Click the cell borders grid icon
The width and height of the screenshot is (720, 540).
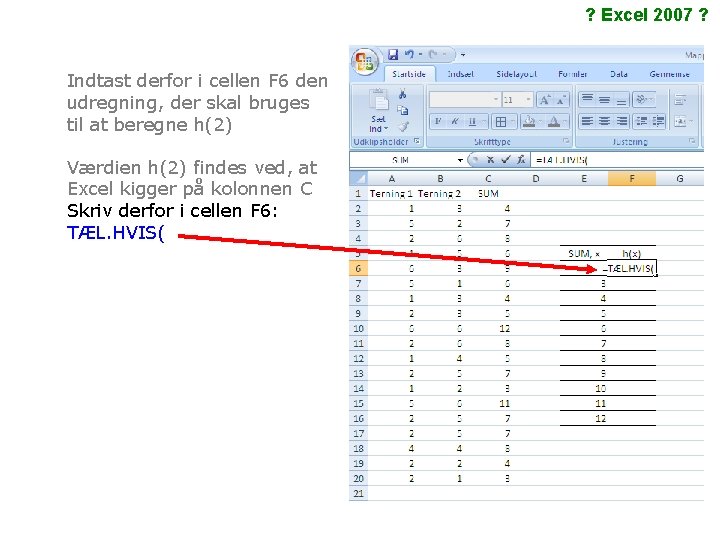pyautogui.click(x=501, y=122)
